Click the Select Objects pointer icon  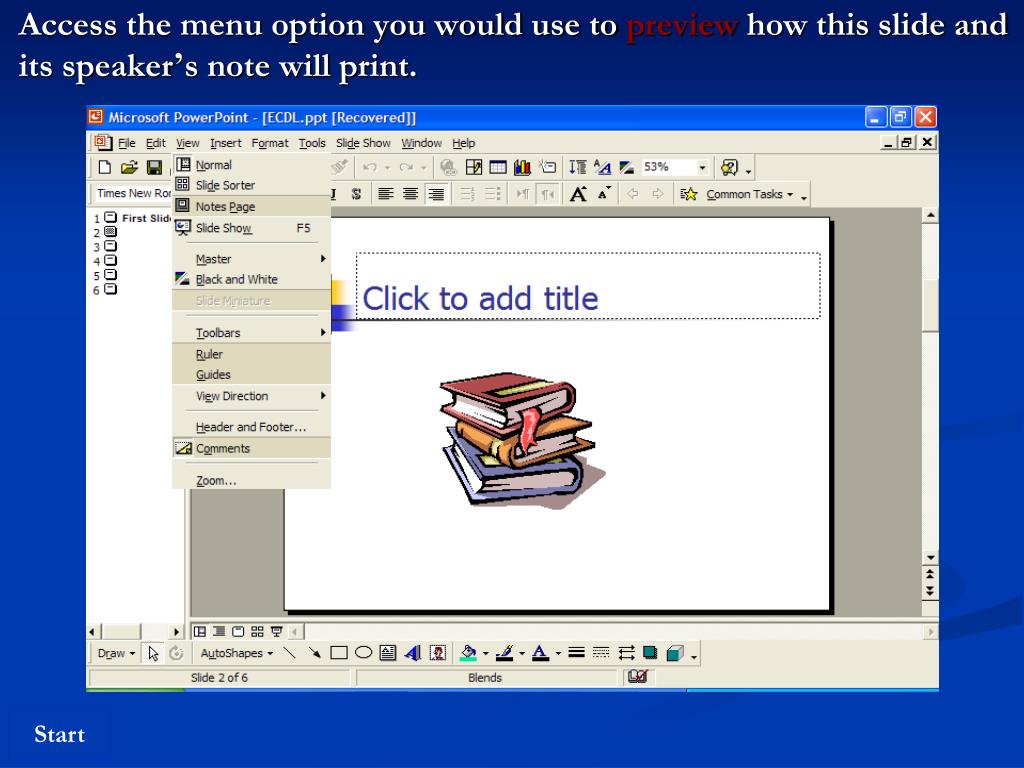tap(153, 653)
